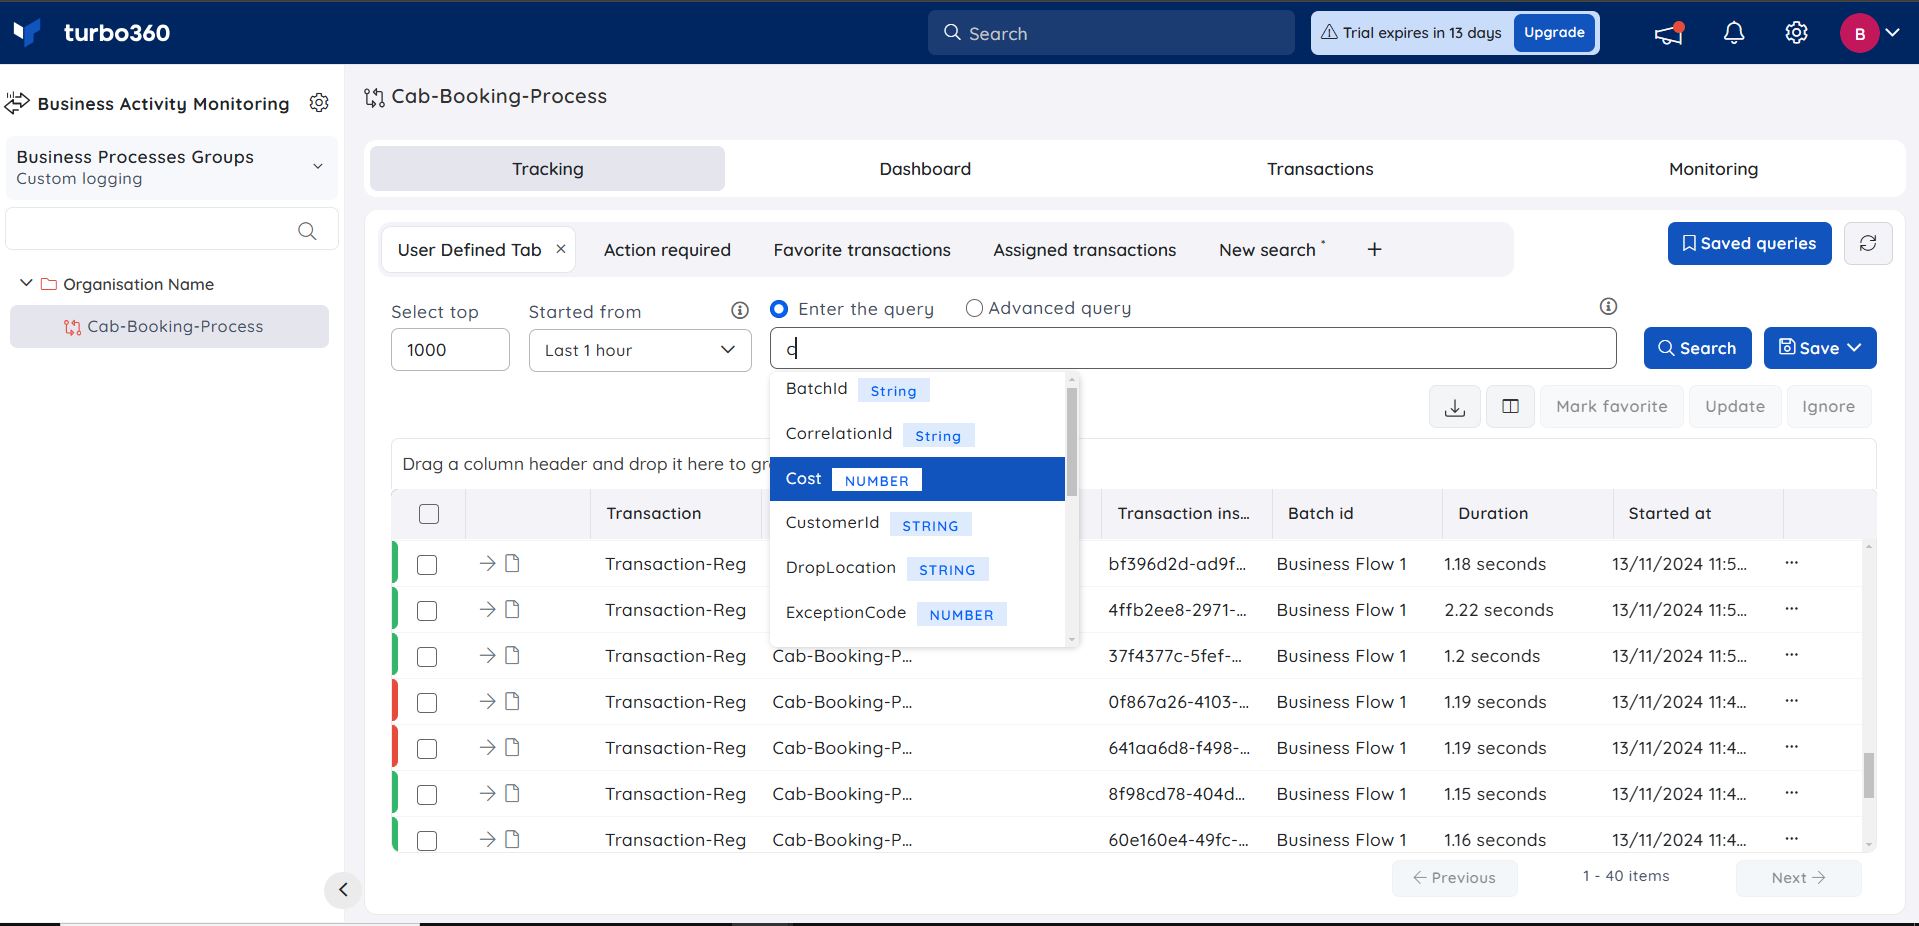This screenshot has width=1919, height=926.
Task: Open more options for the bf396d2d row
Action: point(1791,563)
